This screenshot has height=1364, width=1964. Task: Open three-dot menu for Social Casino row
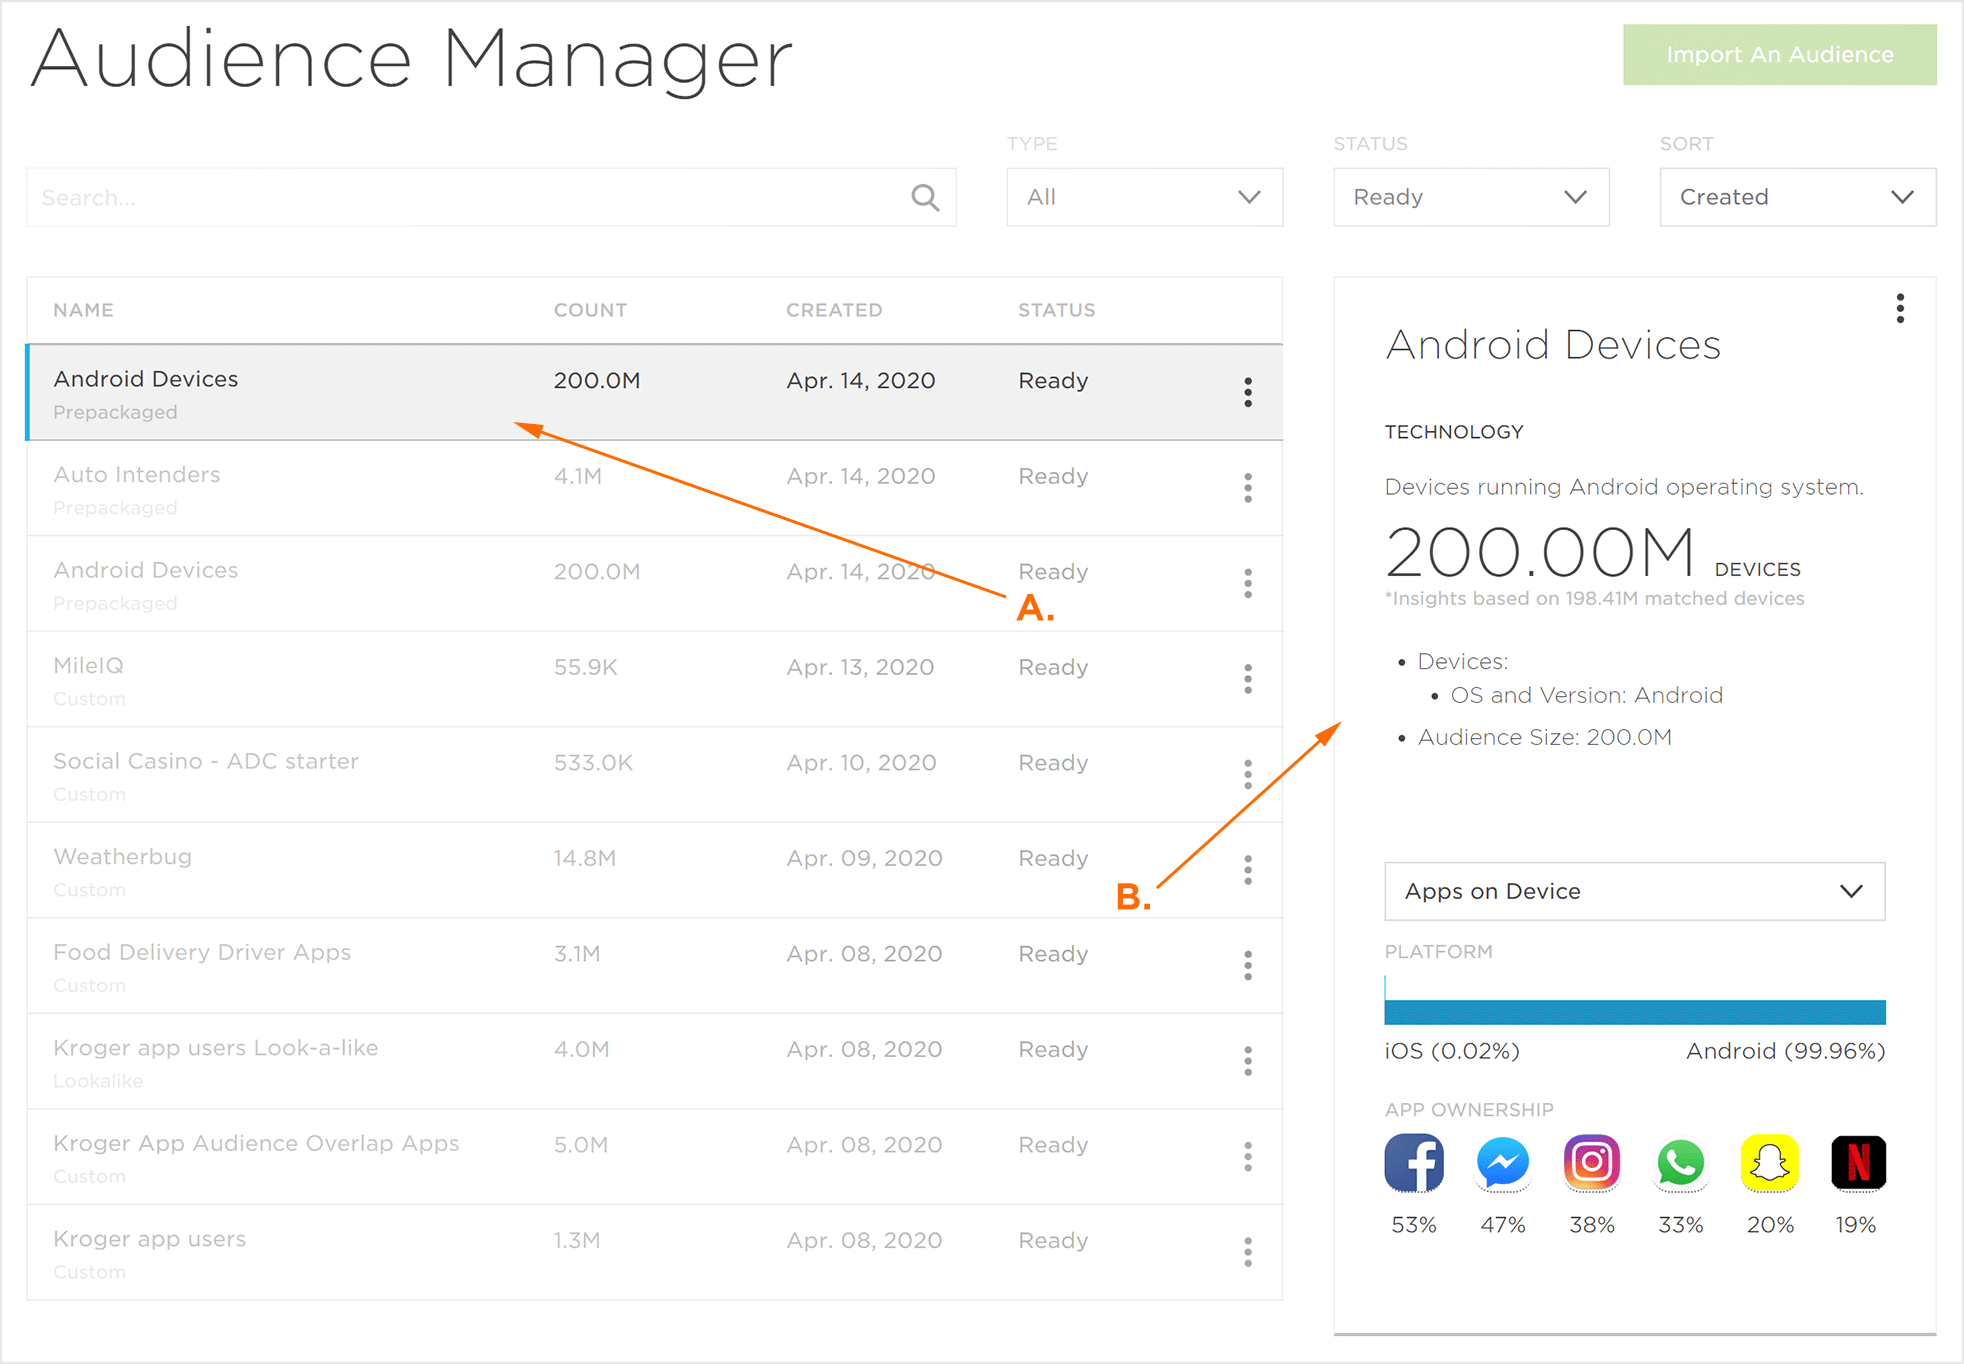click(x=1248, y=774)
